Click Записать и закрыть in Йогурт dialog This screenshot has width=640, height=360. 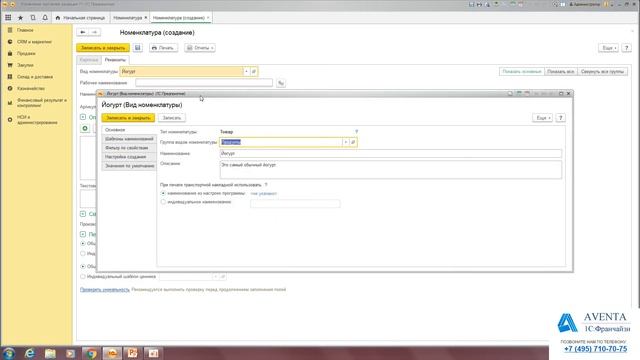point(128,118)
